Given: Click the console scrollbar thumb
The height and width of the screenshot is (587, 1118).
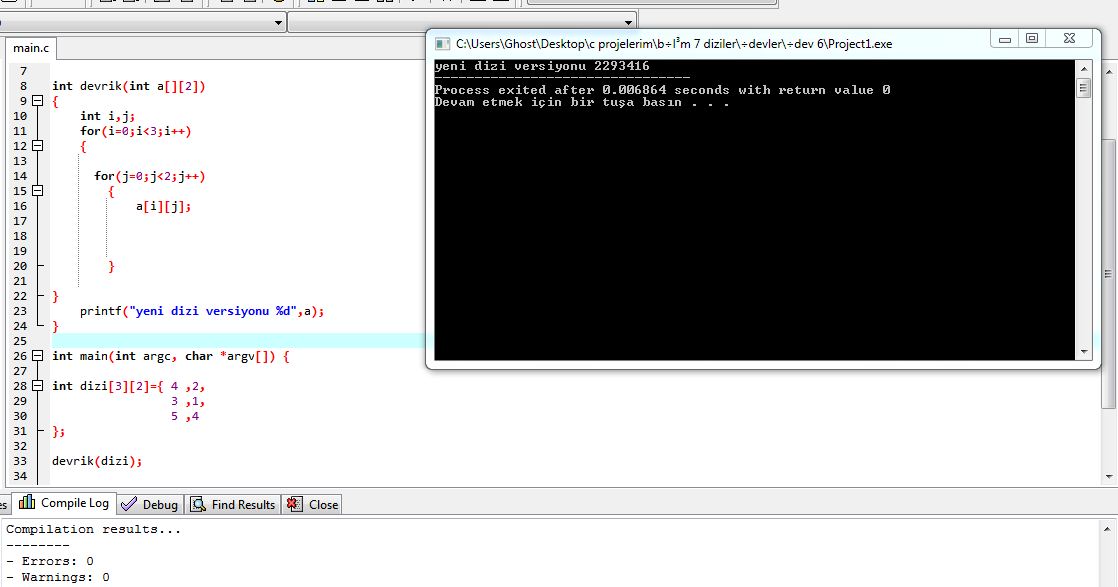Looking at the screenshot, I should (1084, 88).
